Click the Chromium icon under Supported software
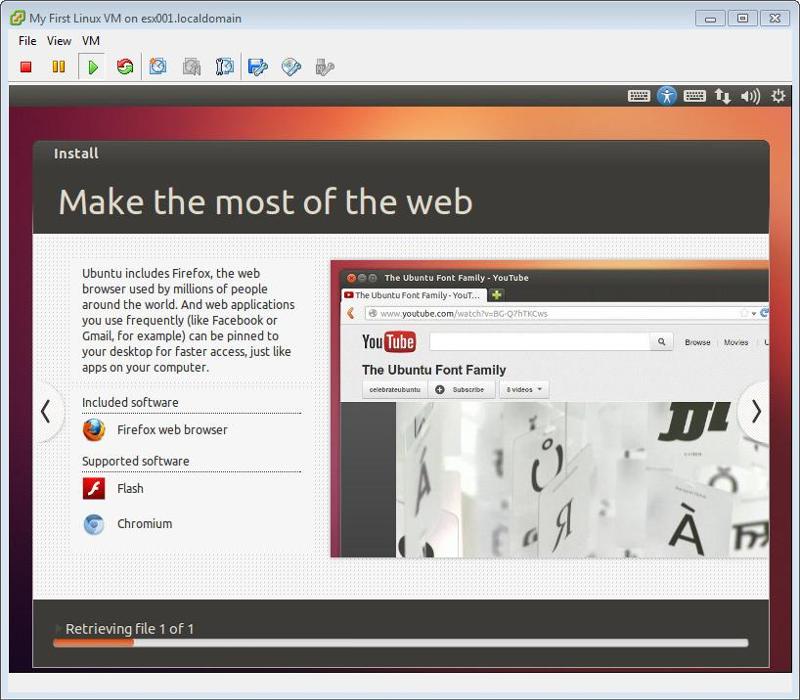The width and height of the screenshot is (800, 700). coord(94,524)
